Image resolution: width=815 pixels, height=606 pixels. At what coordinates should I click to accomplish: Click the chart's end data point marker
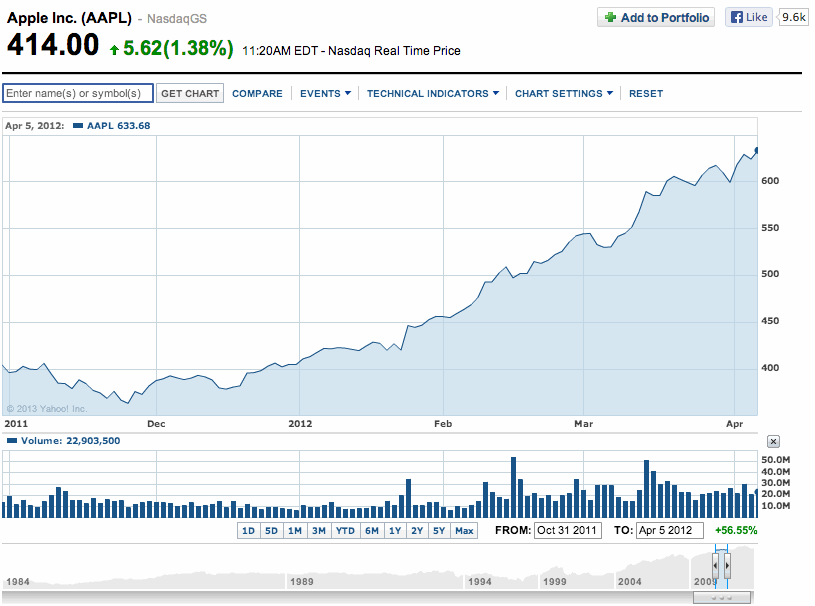(757, 150)
